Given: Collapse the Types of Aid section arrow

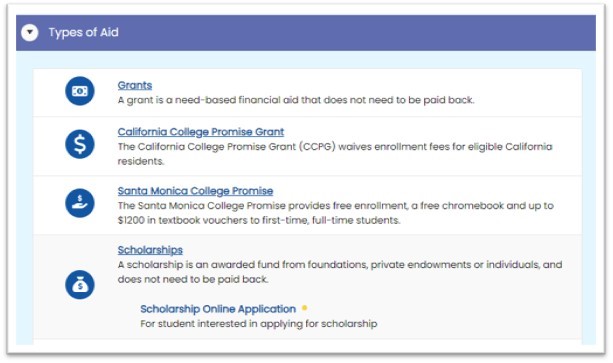Looking at the screenshot, I should click(x=30, y=32).
